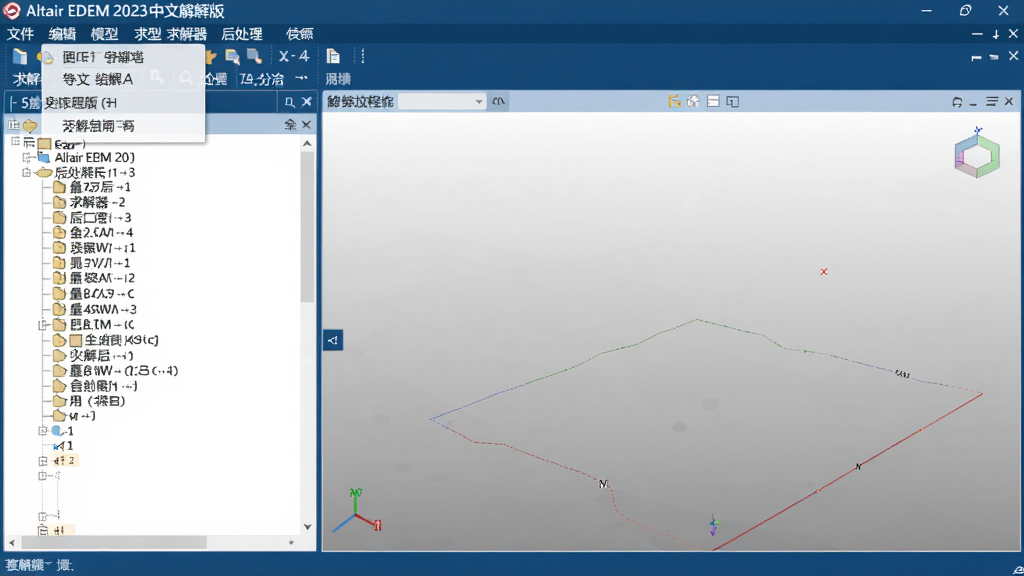This screenshot has width=1024, height=576.
Task: Click the new document icon in toolbar
Action: (20, 57)
